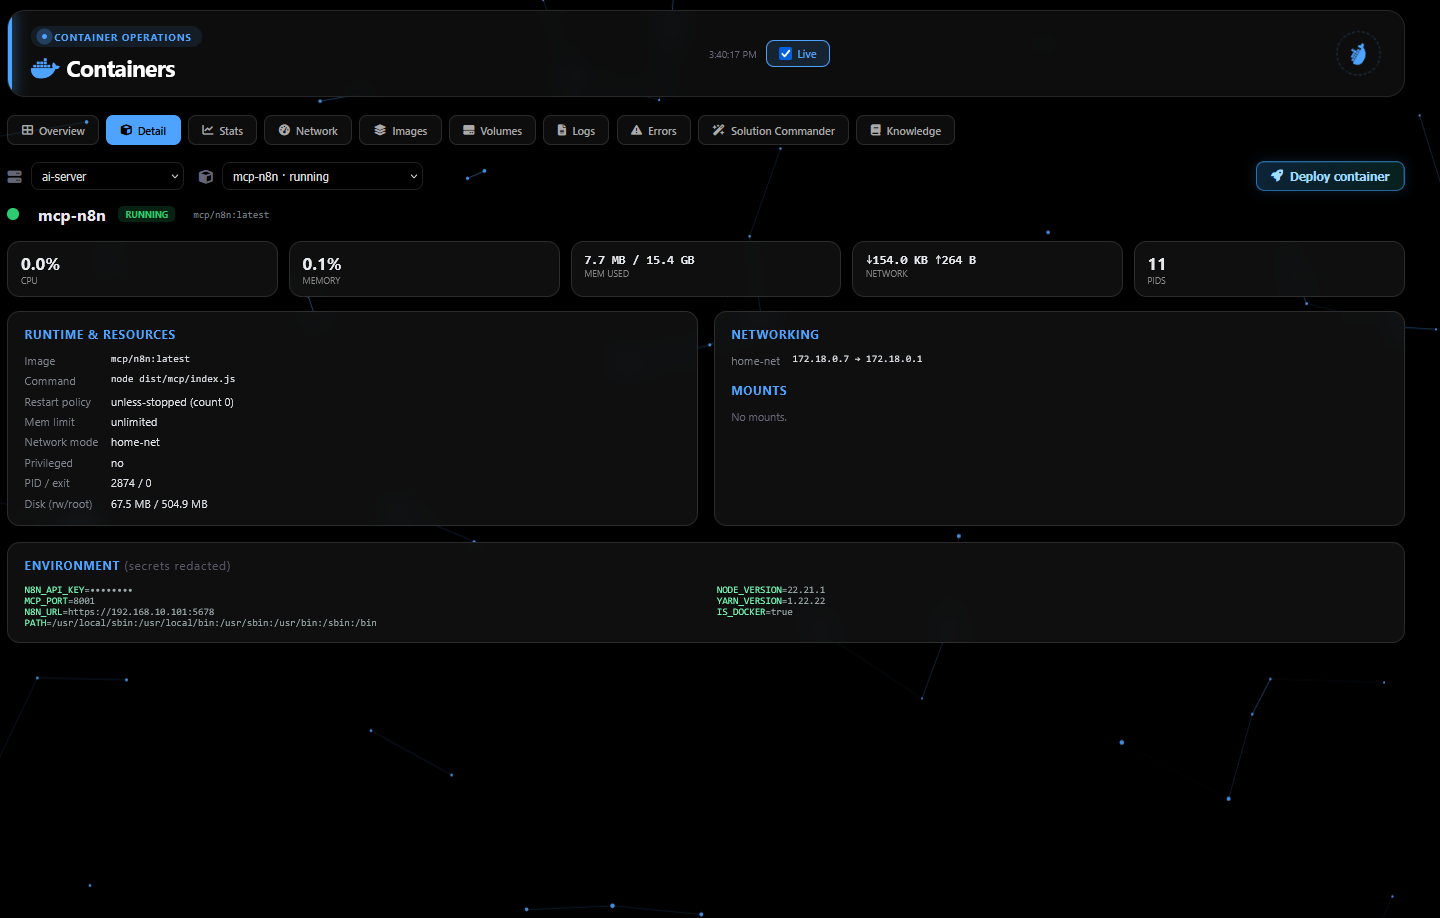The height and width of the screenshot is (918, 1440).
Task: Select the Detail tab
Action: [144, 131]
